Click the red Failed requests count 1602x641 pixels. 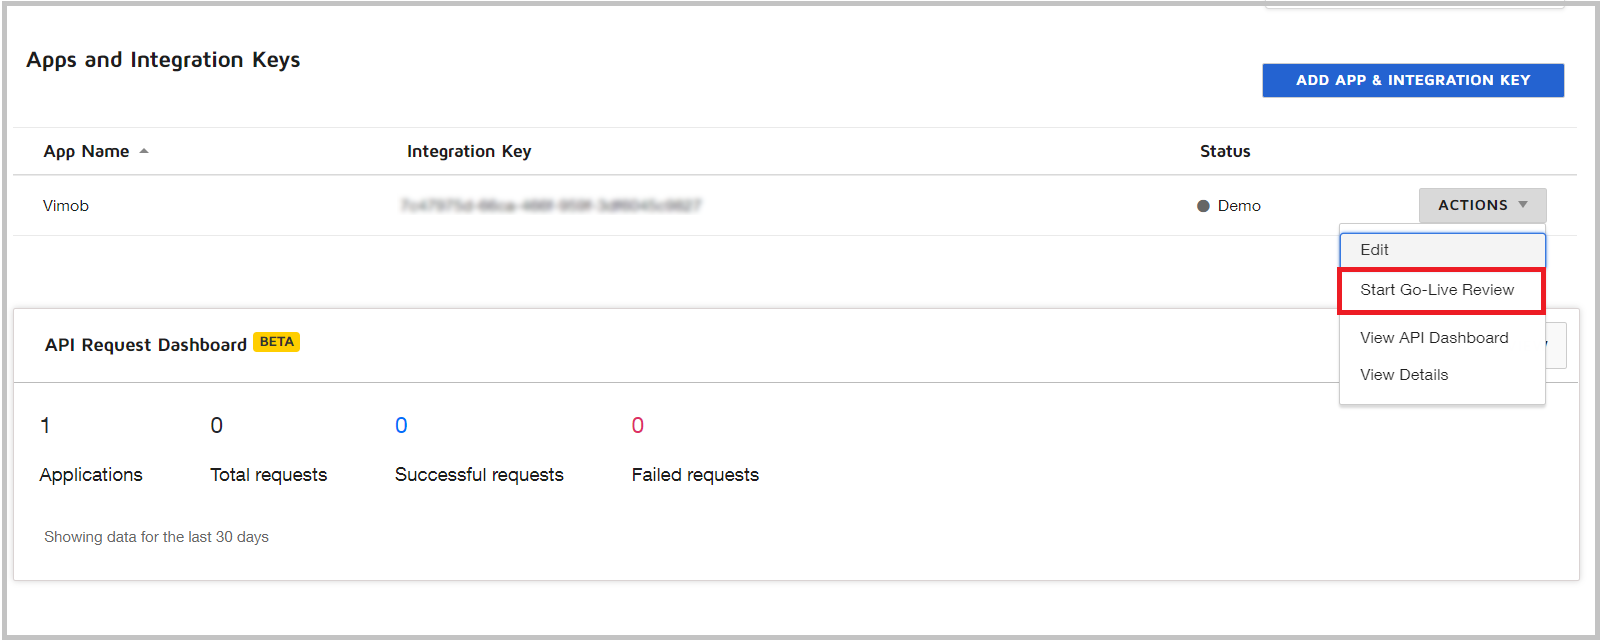tap(638, 426)
